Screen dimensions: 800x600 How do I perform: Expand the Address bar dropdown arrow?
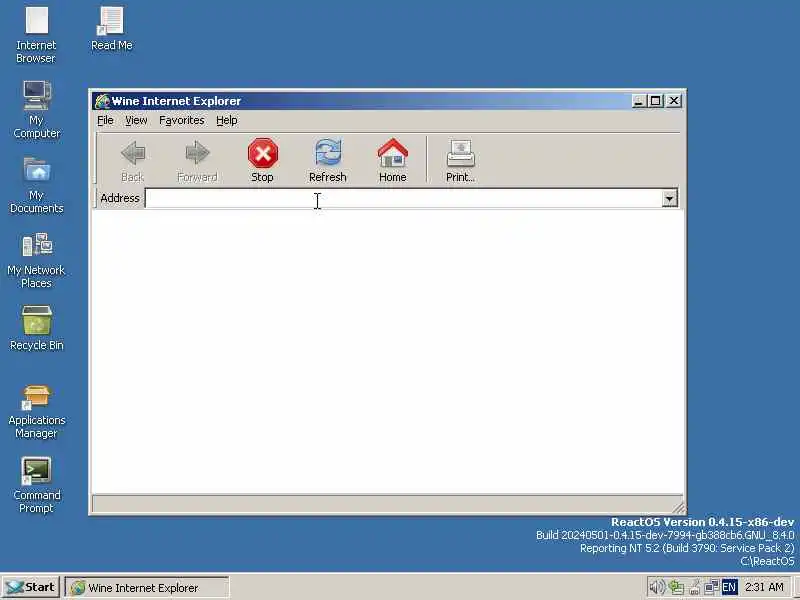click(x=669, y=198)
